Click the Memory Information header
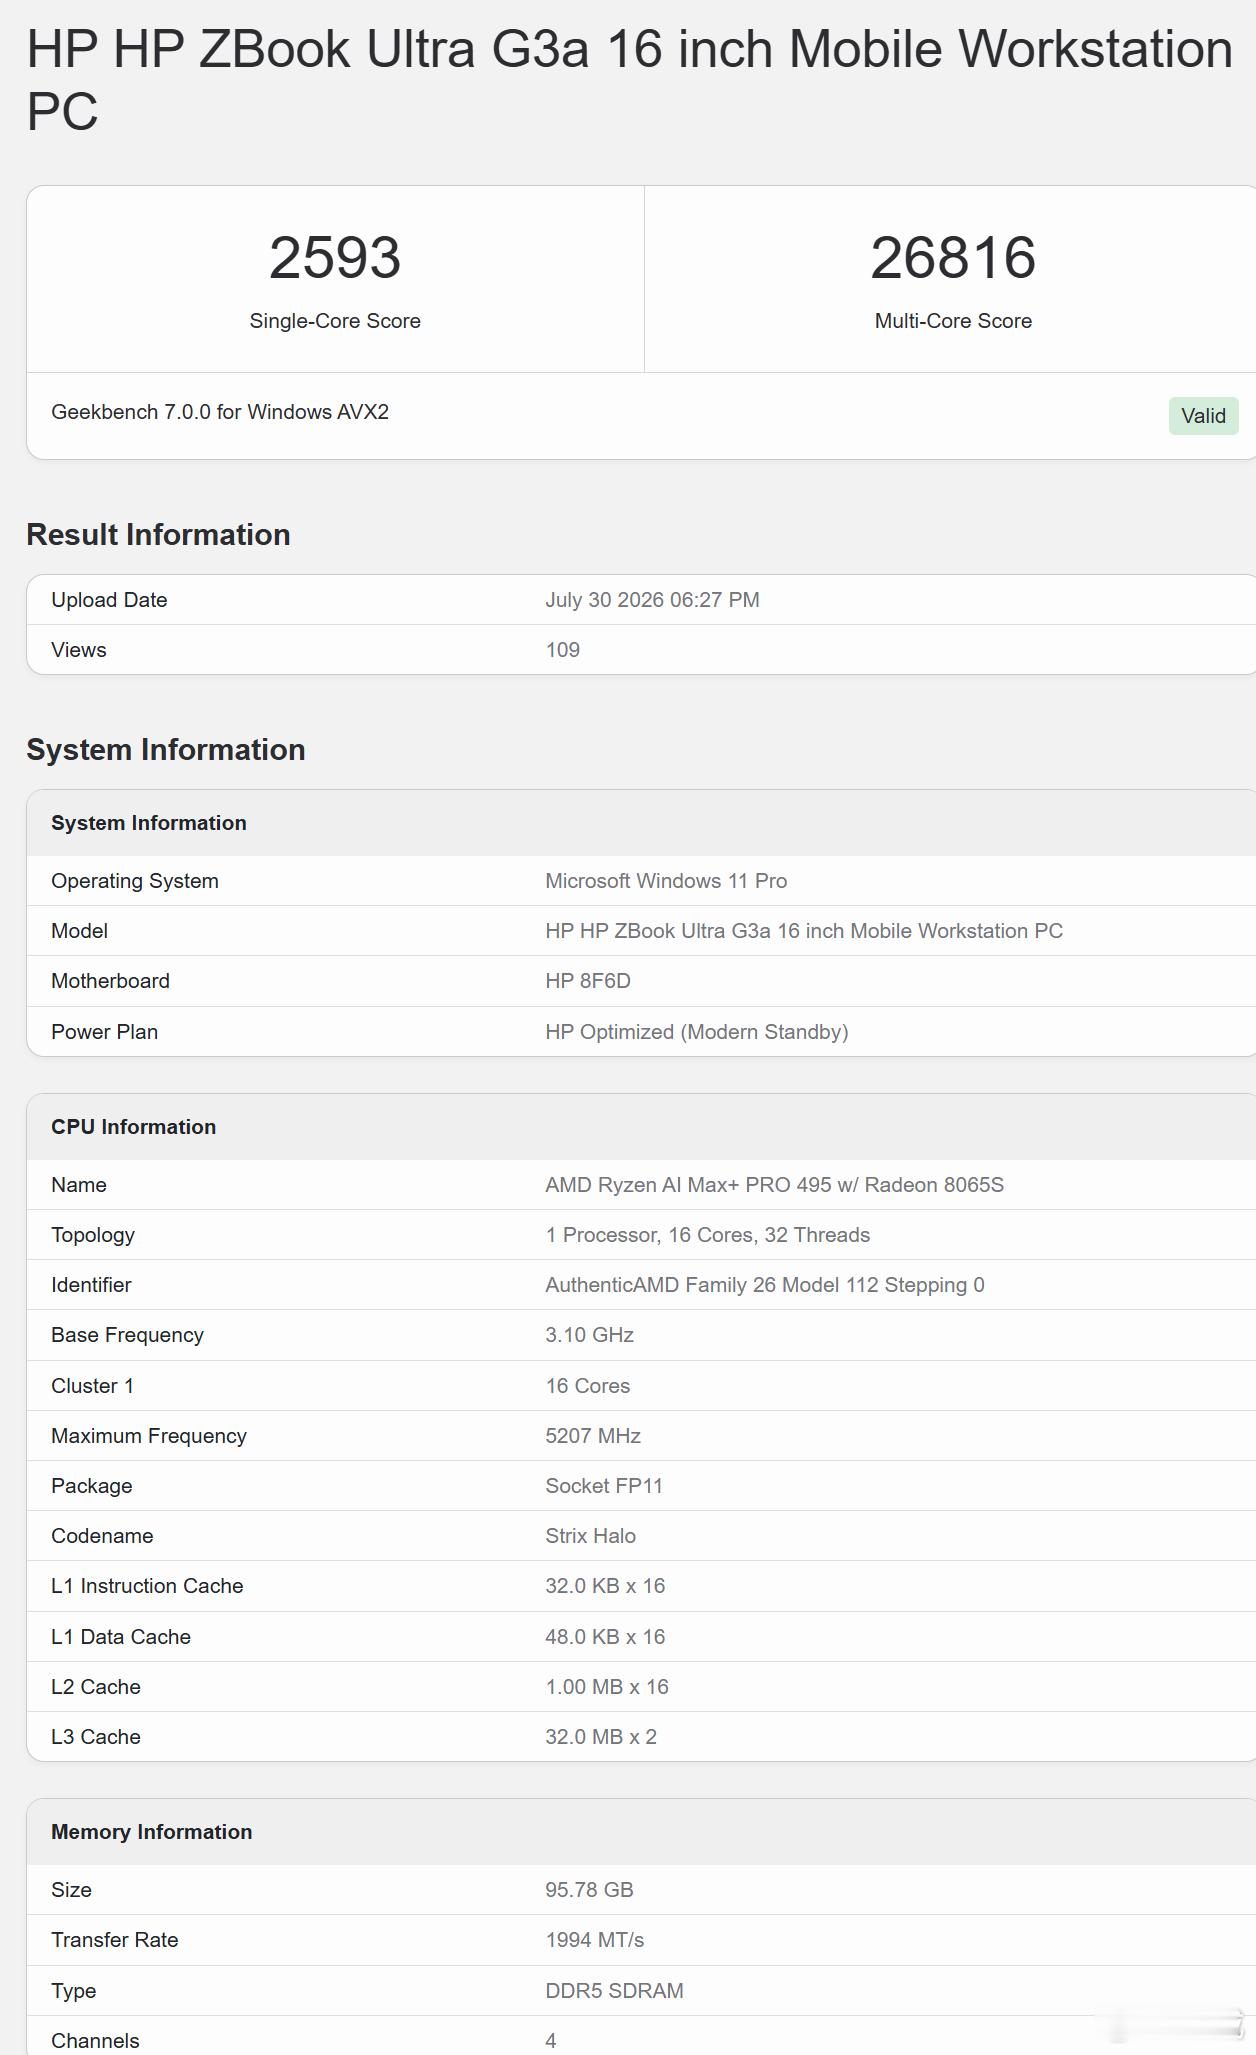 point(151,1832)
